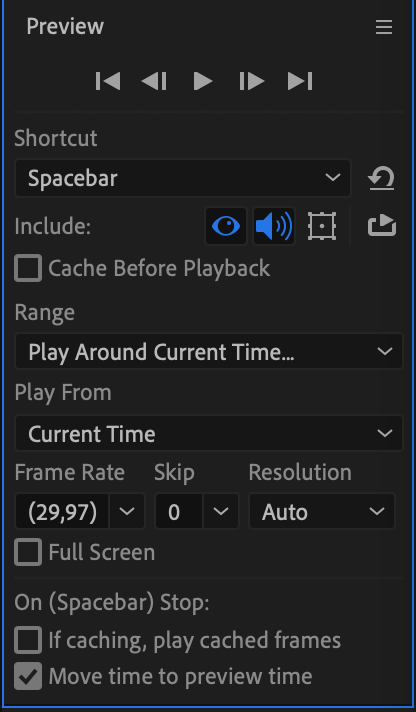
Task: Jump to the first frame
Action: pos(108,81)
